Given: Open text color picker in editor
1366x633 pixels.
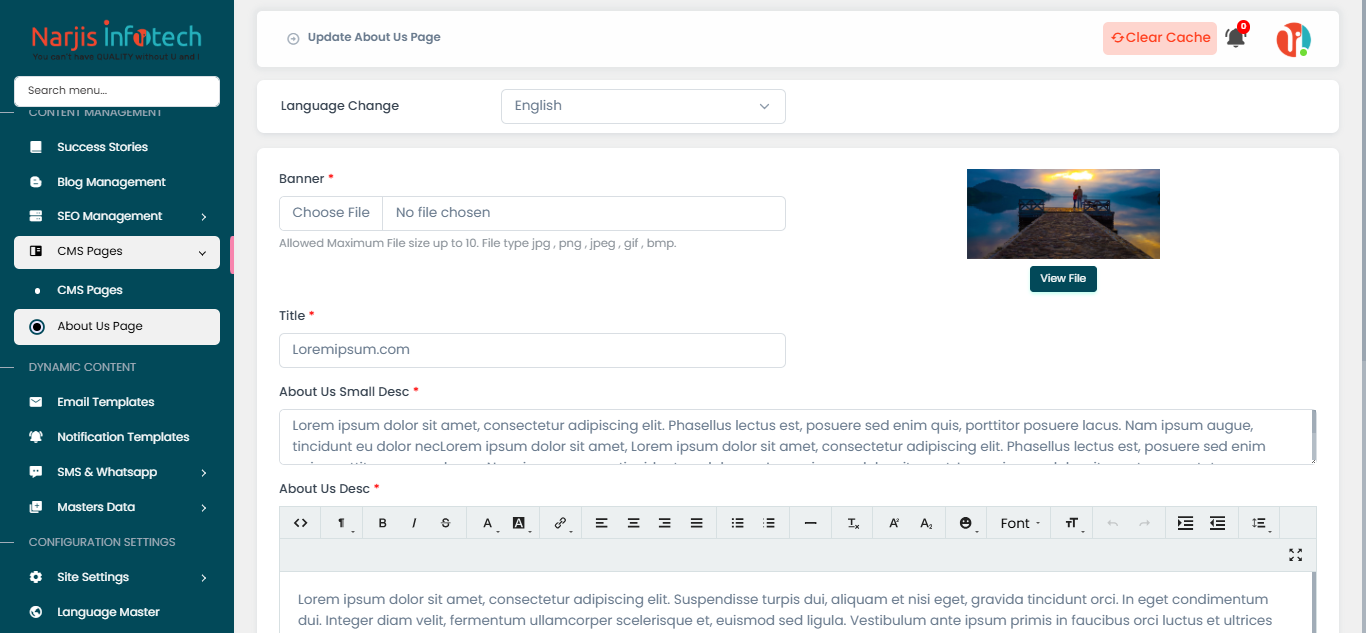Looking at the screenshot, I should click(x=489, y=523).
